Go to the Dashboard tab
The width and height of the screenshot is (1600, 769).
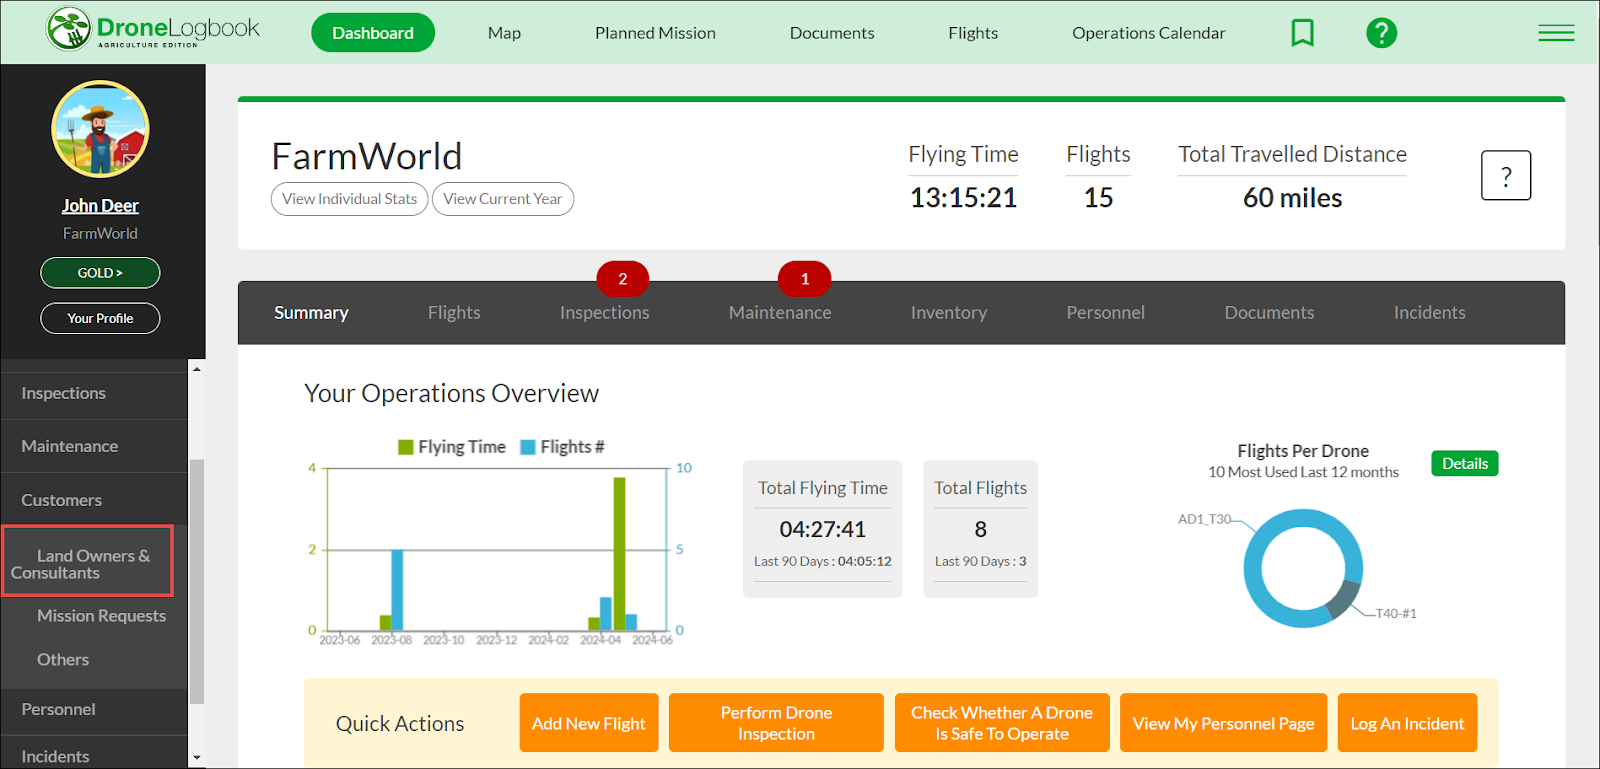tap(373, 33)
